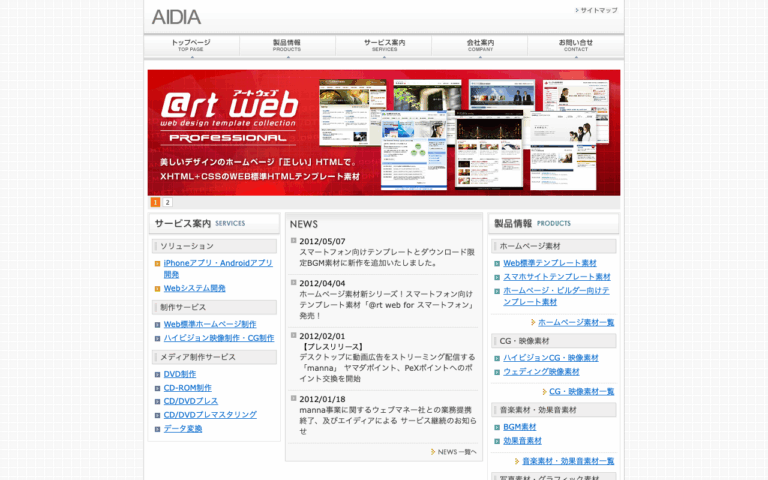Click the 2012/02/01 news date
This screenshot has height=480, width=768.
(322, 336)
